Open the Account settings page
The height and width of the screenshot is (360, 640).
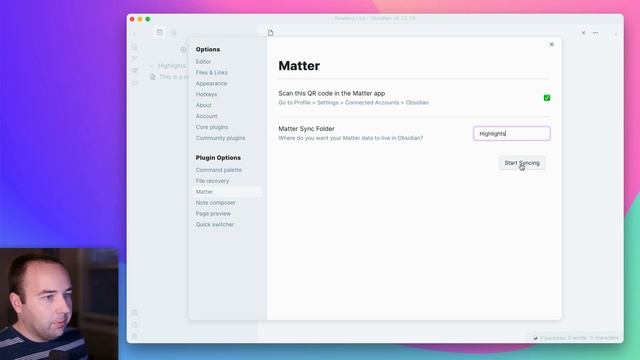coord(206,116)
